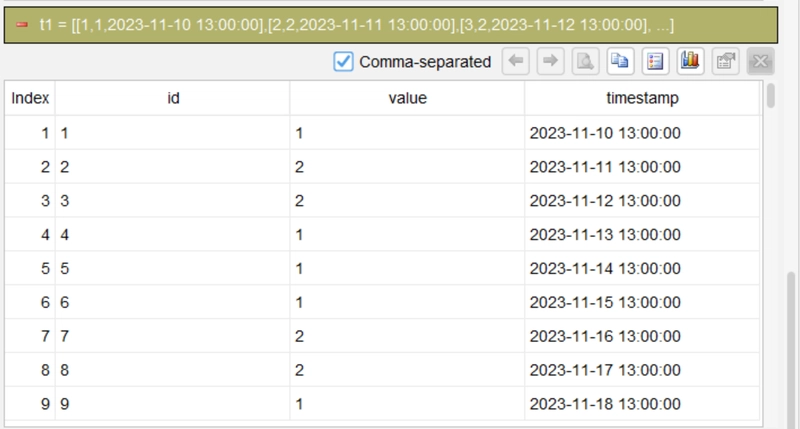Uncheck the Comma-separated checkbox
This screenshot has width=800, height=429.
343,62
